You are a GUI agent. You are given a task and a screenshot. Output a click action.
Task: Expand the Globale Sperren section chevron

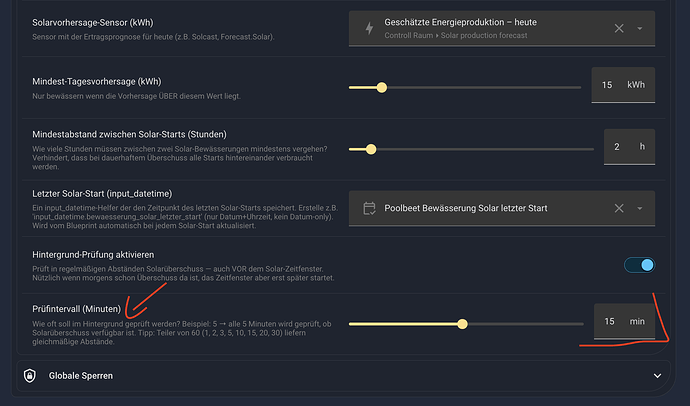(657, 376)
